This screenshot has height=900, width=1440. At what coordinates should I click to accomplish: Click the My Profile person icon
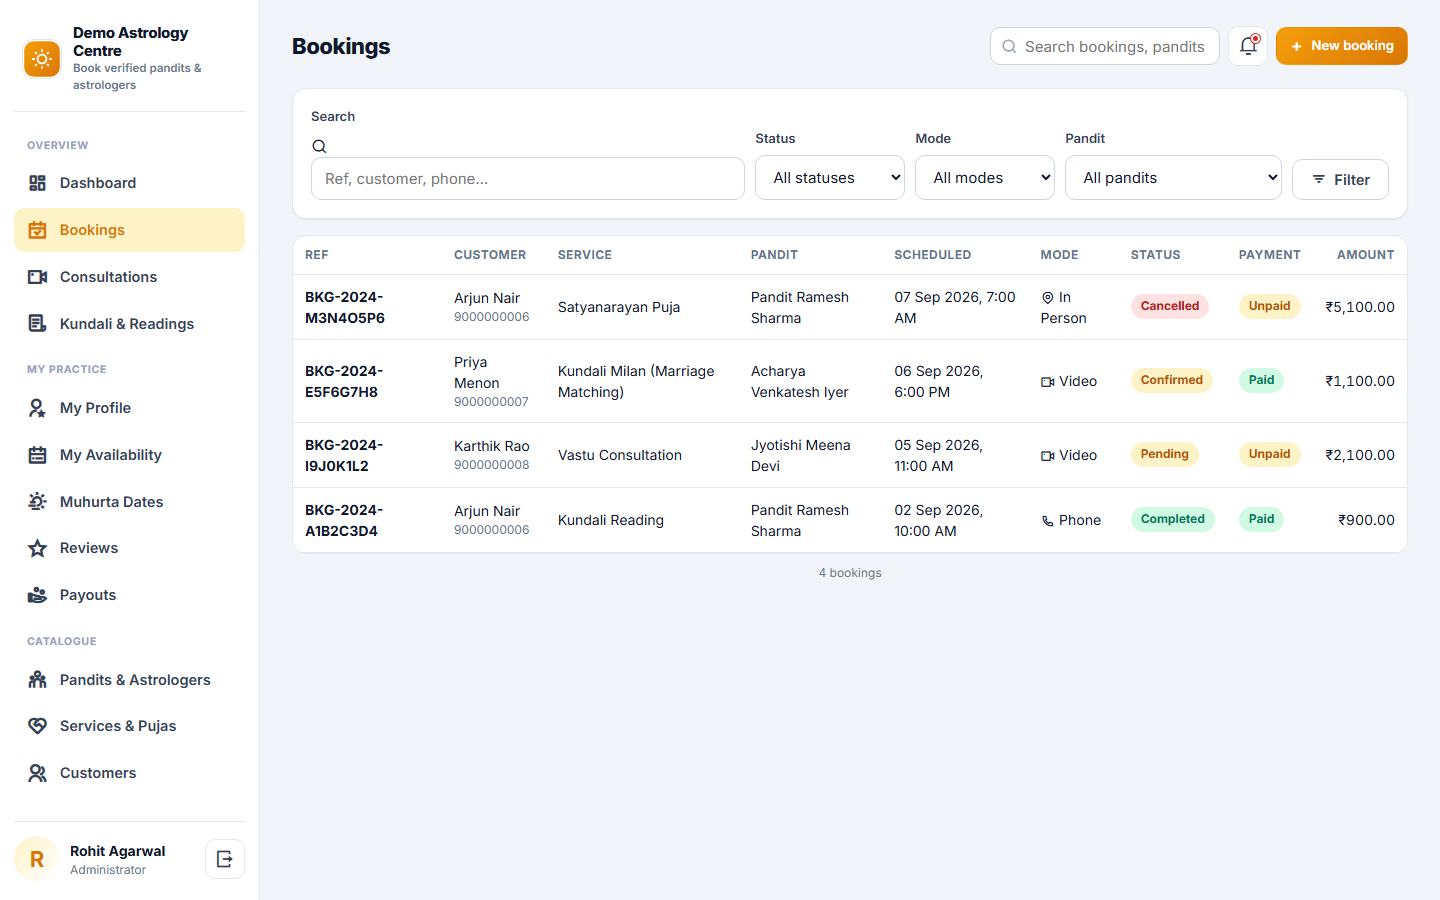pyautogui.click(x=38, y=408)
